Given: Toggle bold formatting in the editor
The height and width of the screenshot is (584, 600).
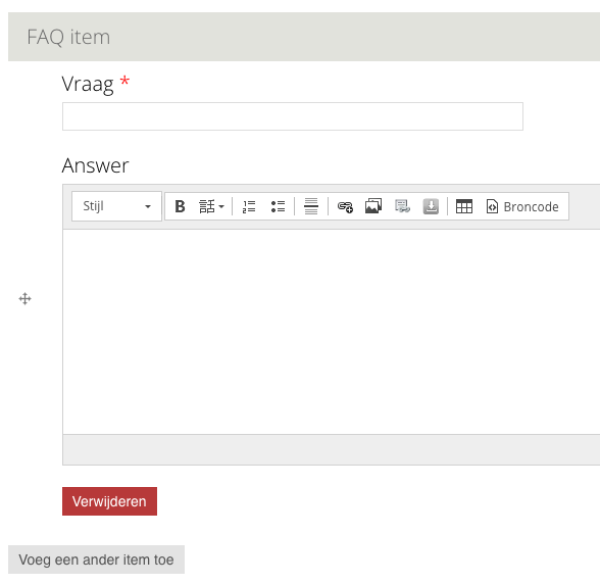Looking at the screenshot, I should [x=180, y=207].
